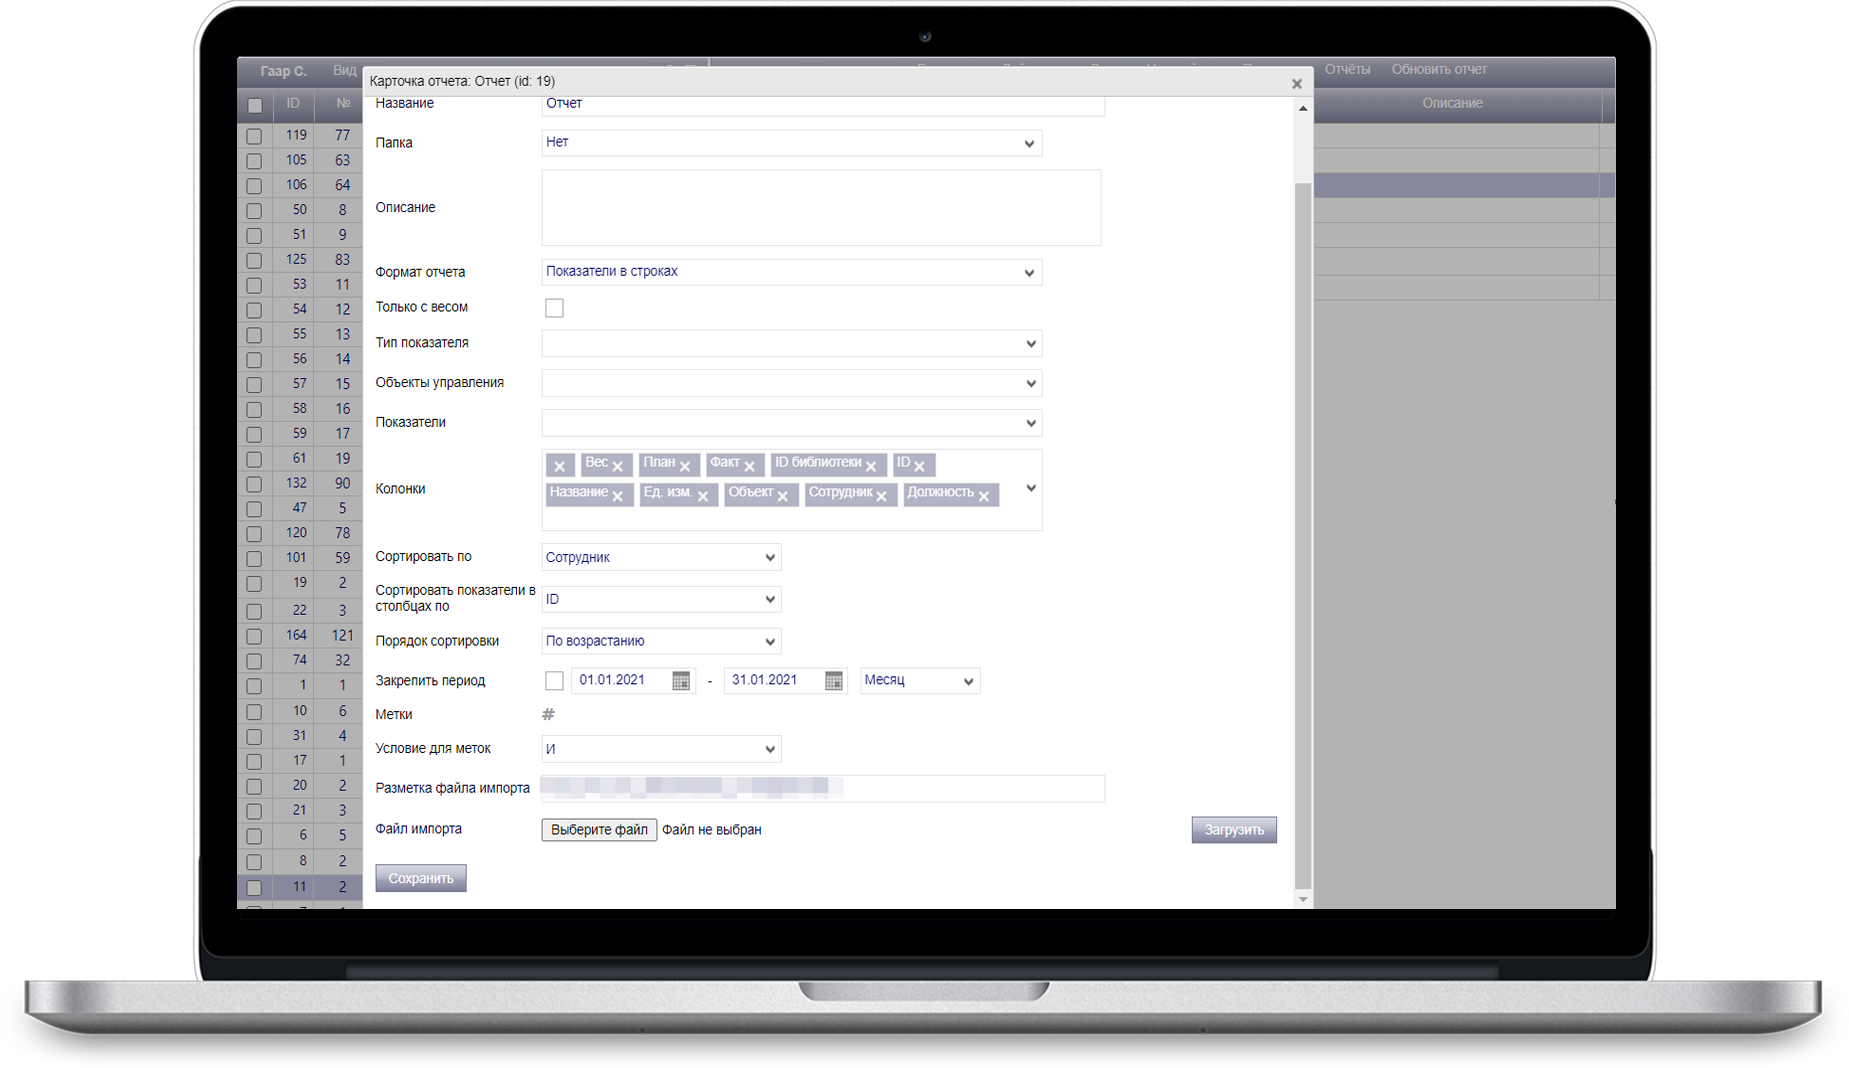1849x1068 pixels.
Task: Click the Описание text area
Action: click(820, 208)
